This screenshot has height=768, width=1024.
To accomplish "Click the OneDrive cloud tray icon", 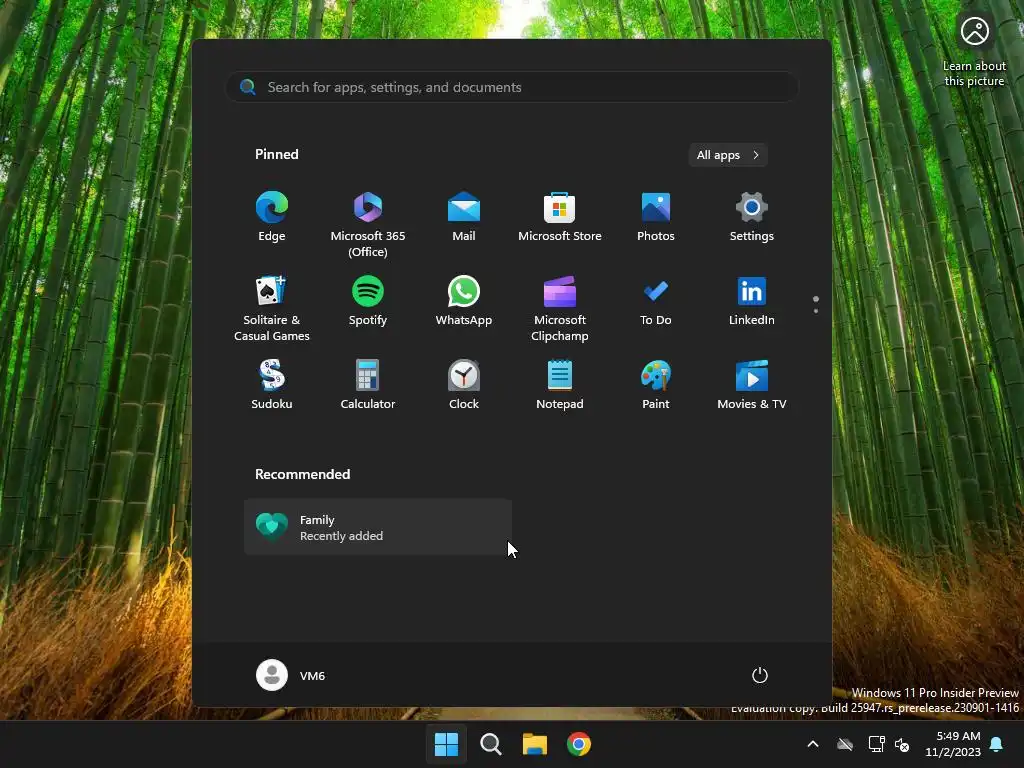I will click(x=845, y=744).
